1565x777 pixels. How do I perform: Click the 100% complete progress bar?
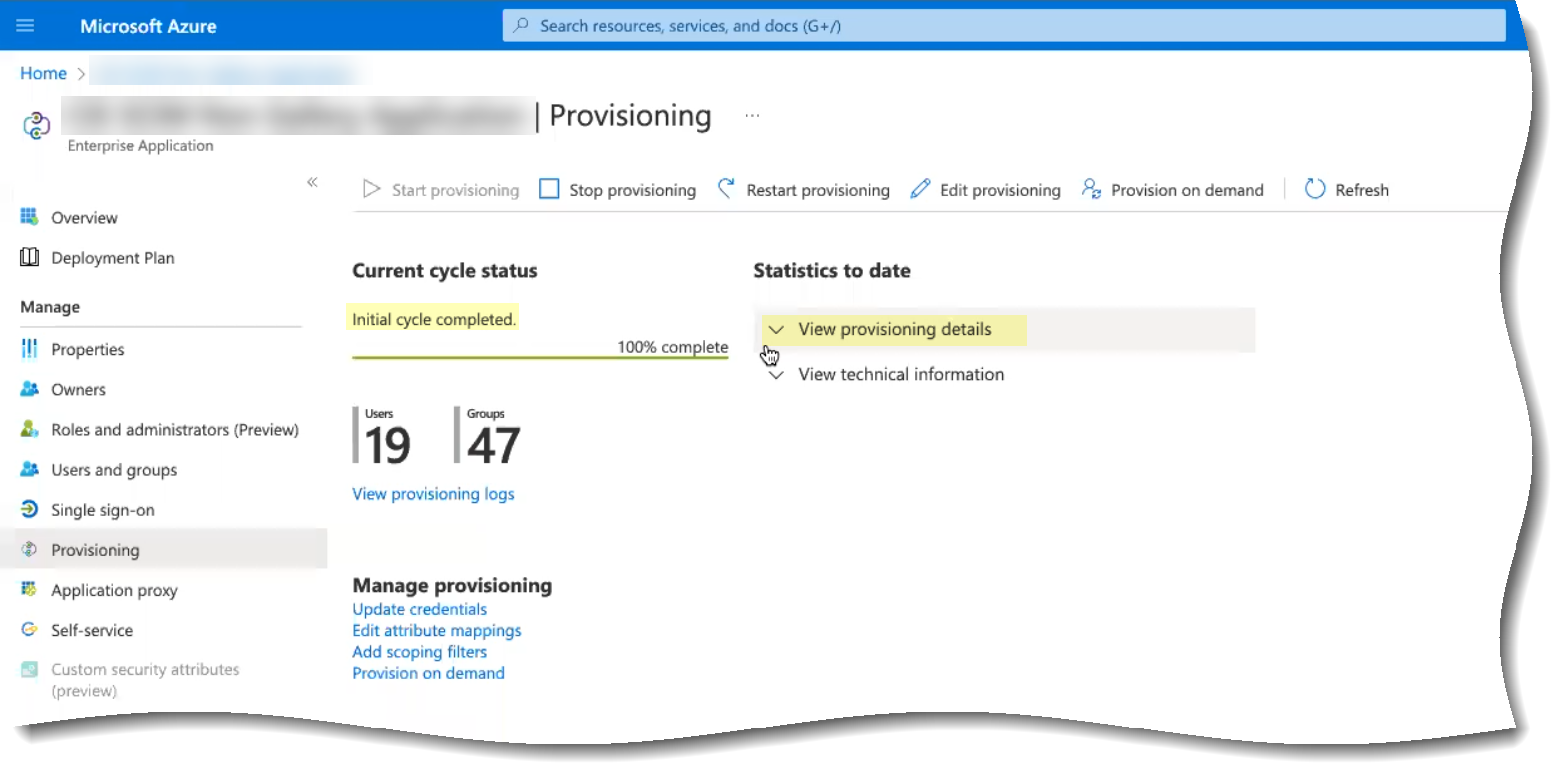(x=540, y=356)
